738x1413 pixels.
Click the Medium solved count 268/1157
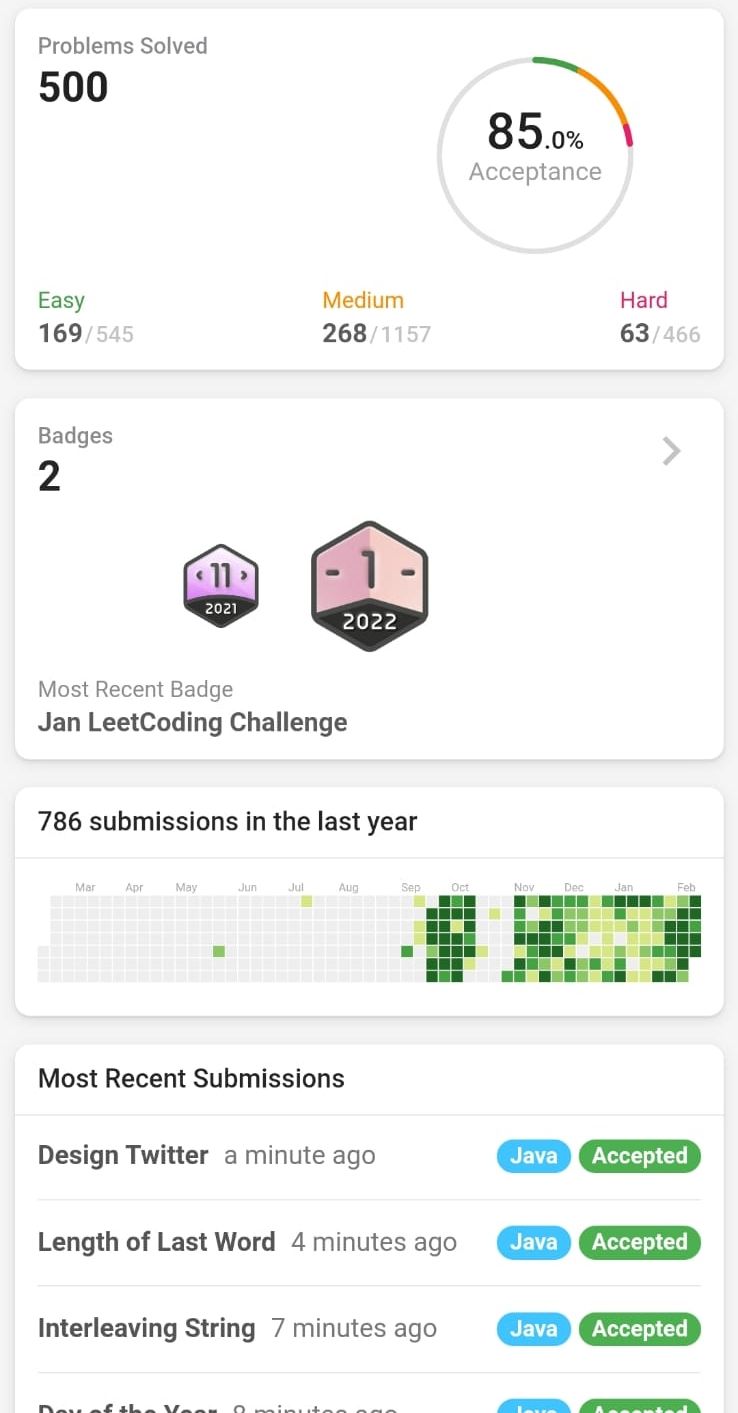click(x=376, y=333)
